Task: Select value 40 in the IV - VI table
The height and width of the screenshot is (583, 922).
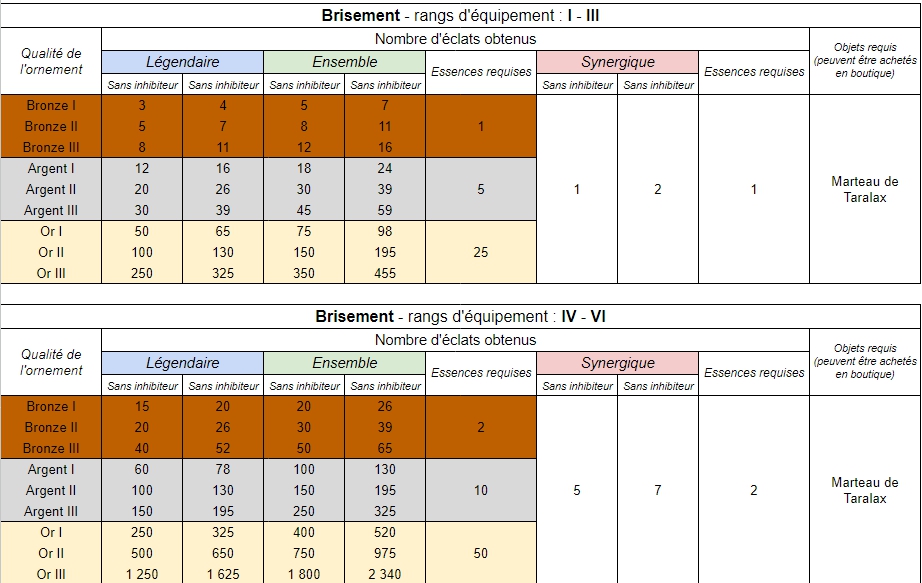Action: tap(142, 448)
